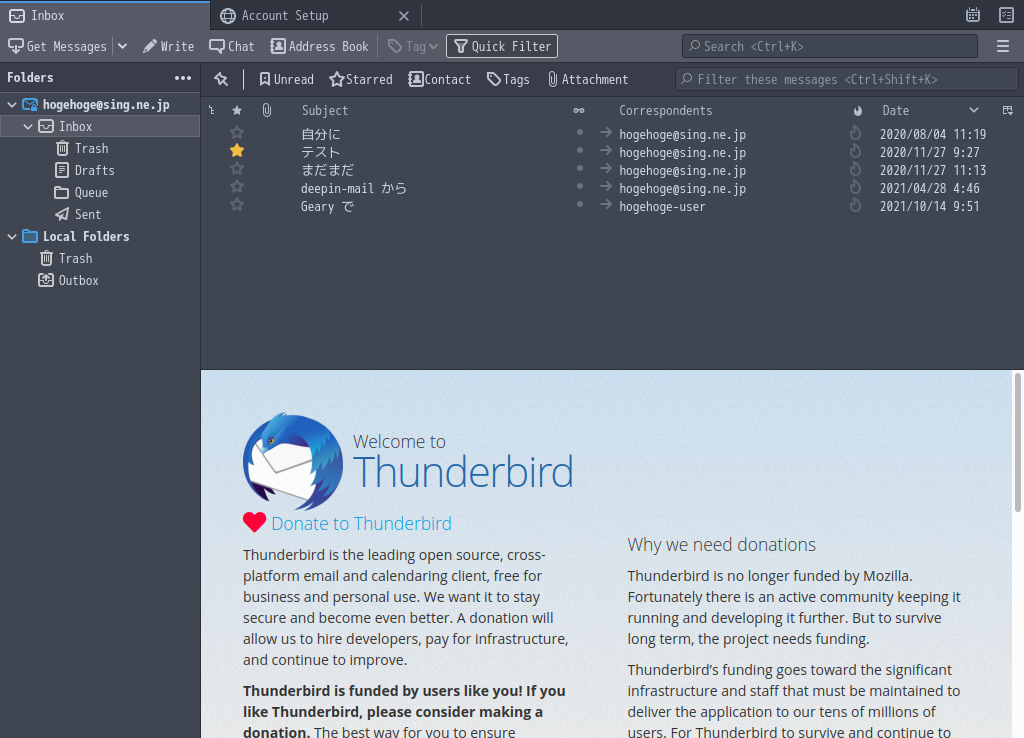This screenshot has width=1024, height=738.
Task: Mark 自分に message as junk
Action: 856,133
